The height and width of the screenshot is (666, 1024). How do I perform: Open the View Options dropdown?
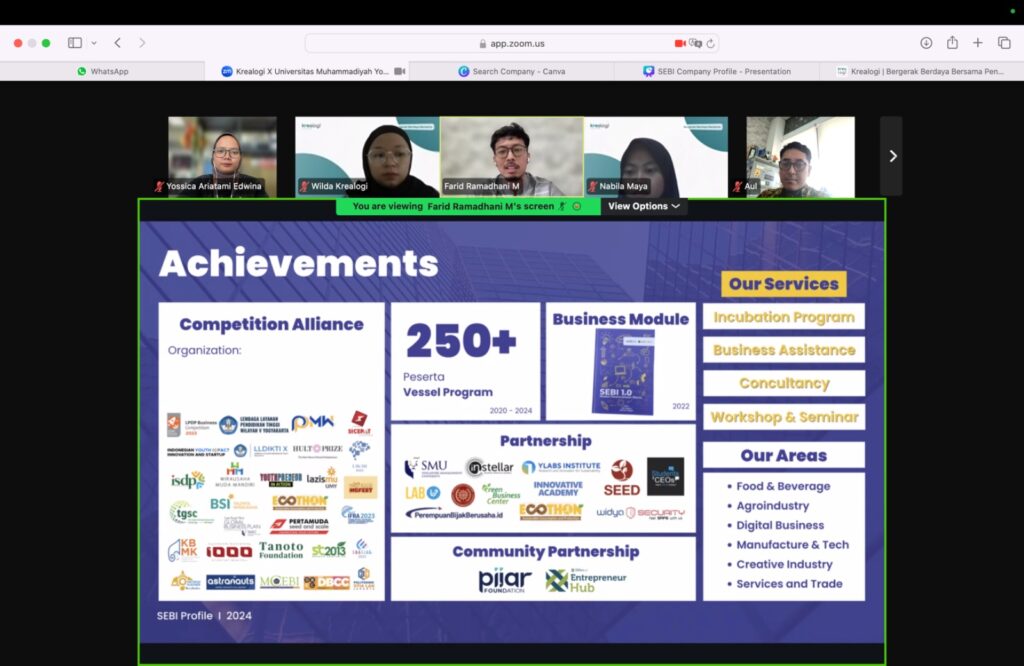coord(644,206)
